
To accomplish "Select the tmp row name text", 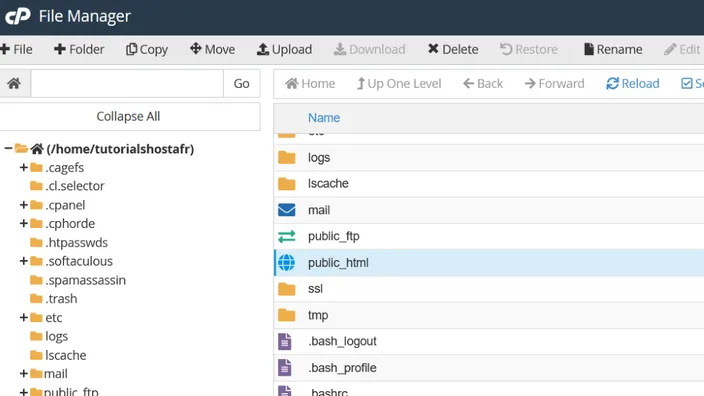I will (318, 315).
